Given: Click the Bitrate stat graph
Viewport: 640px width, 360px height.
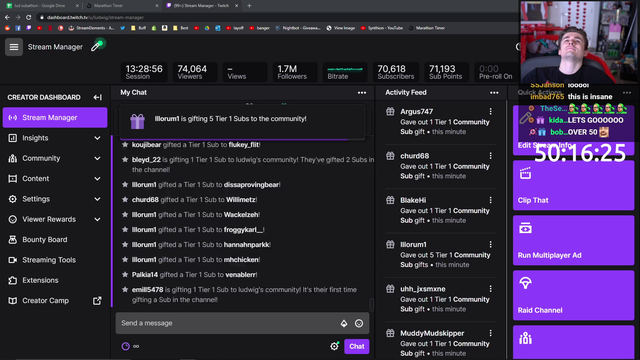Looking at the screenshot, I should 345,72.
